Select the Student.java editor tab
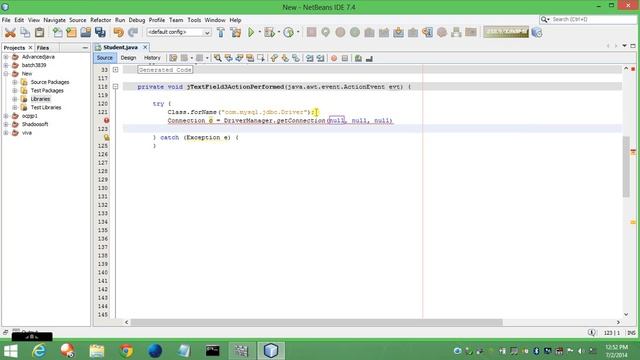The height and width of the screenshot is (360, 640). [x=120, y=47]
